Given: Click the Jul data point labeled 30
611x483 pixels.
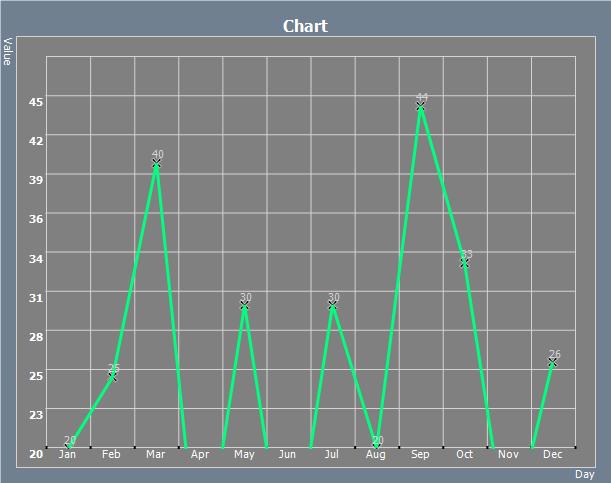Looking at the screenshot, I should click(332, 306).
